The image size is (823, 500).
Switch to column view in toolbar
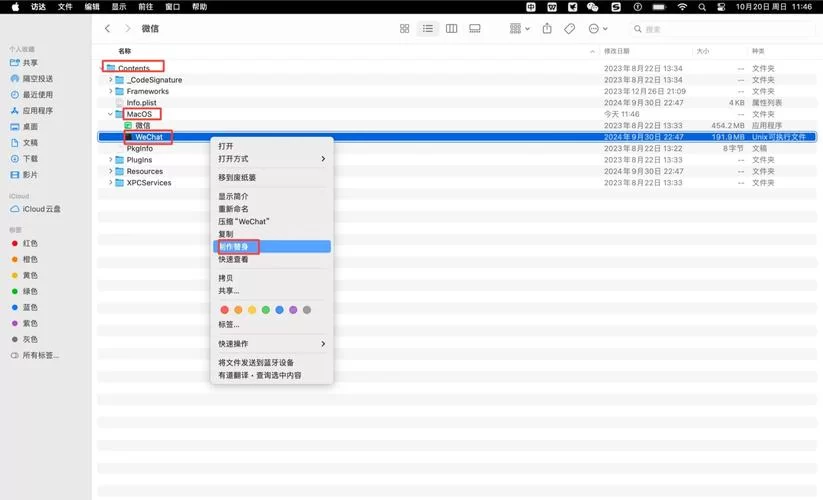pyautogui.click(x=451, y=29)
